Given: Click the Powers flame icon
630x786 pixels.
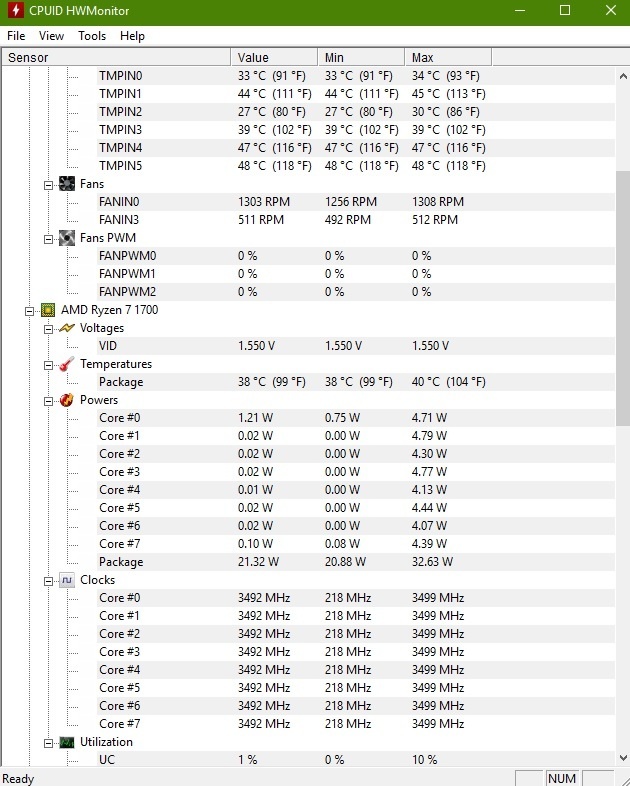Looking at the screenshot, I should pos(67,400).
